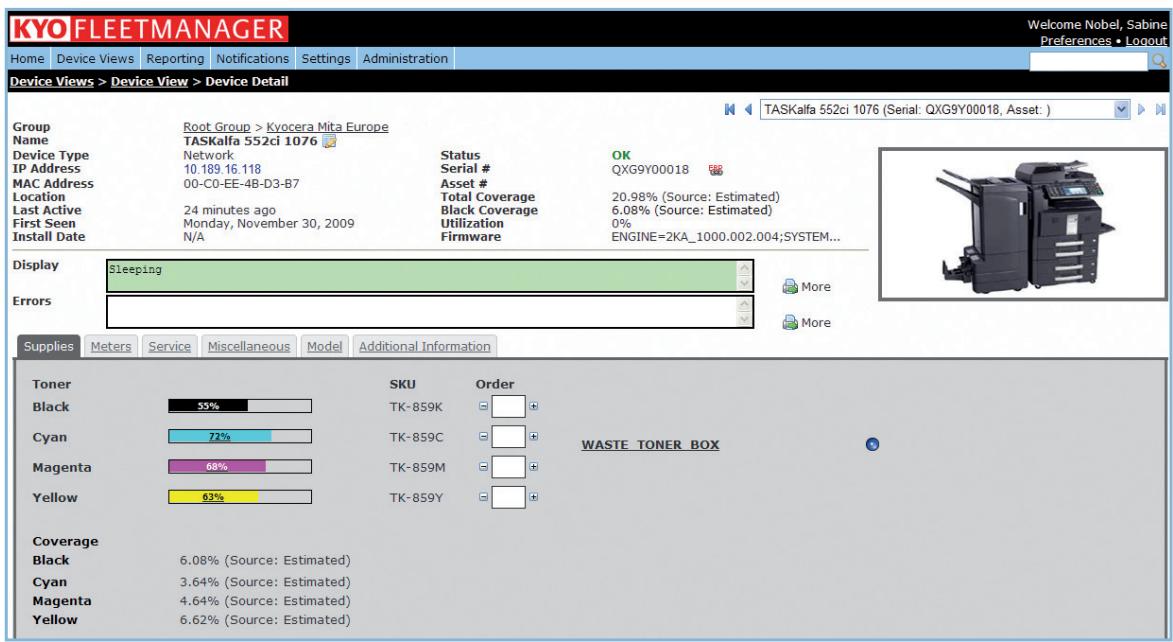This screenshot has height=642, width=1173.
Task: Select the Supplies tab
Action: [x=49, y=346]
